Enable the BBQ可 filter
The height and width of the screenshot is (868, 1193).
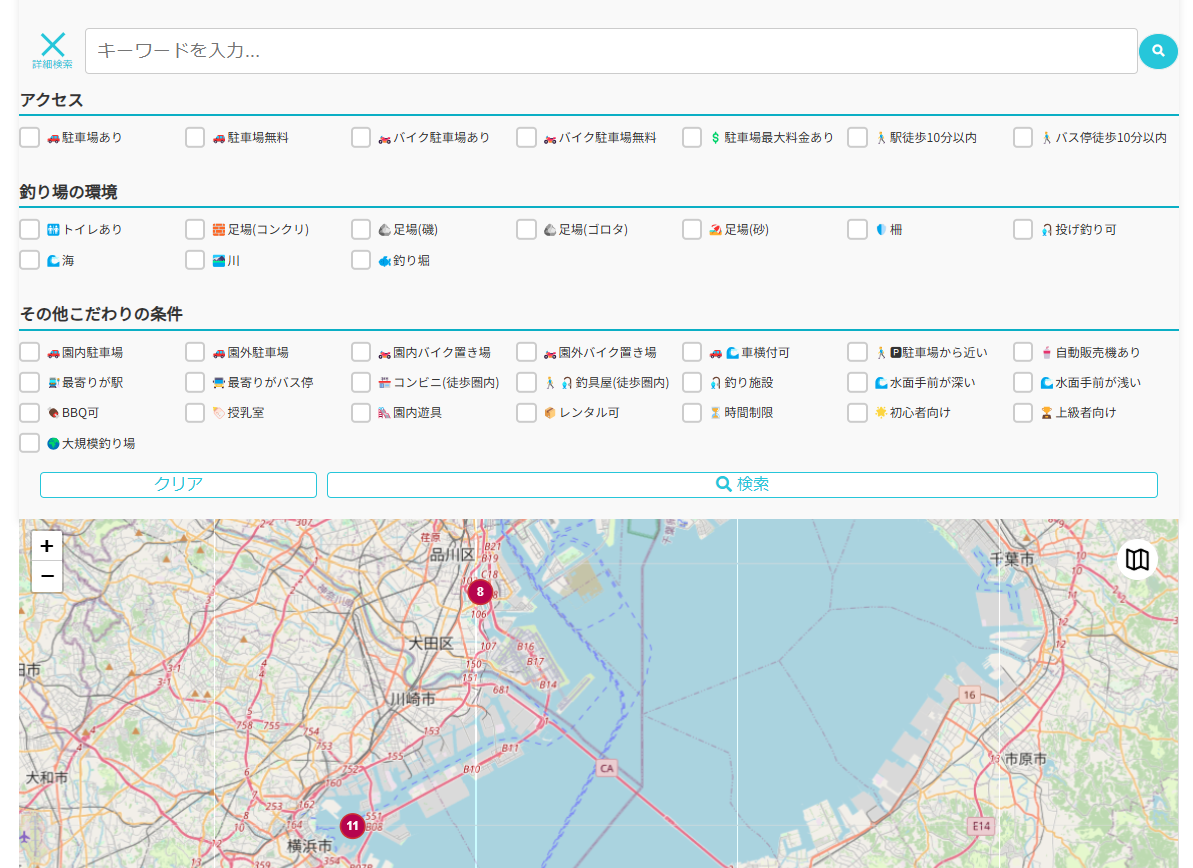(x=30, y=412)
